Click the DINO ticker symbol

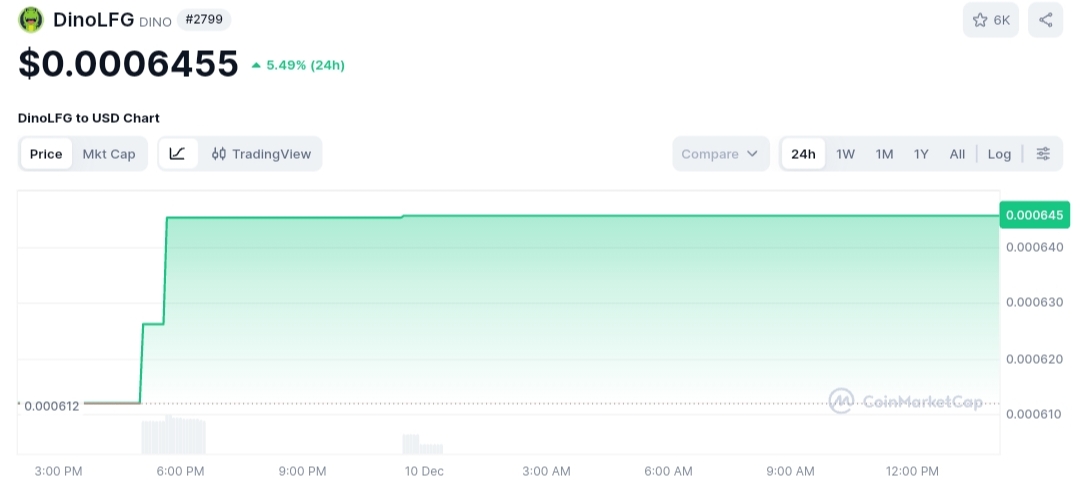tap(155, 21)
